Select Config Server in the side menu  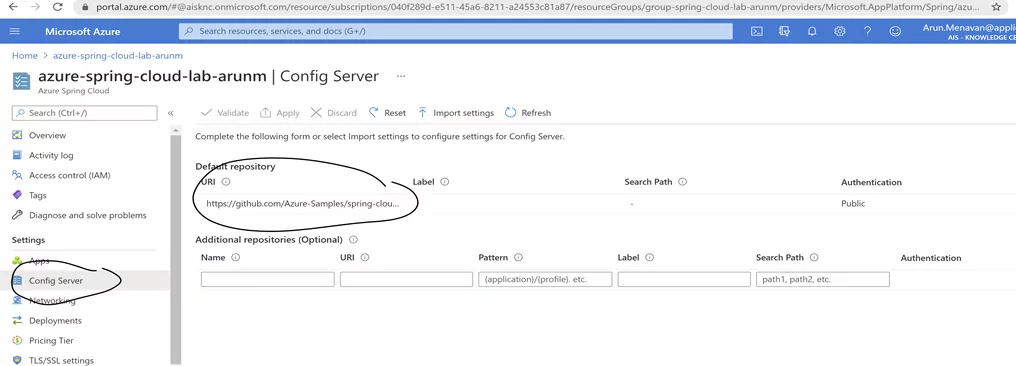pos(56,280)
